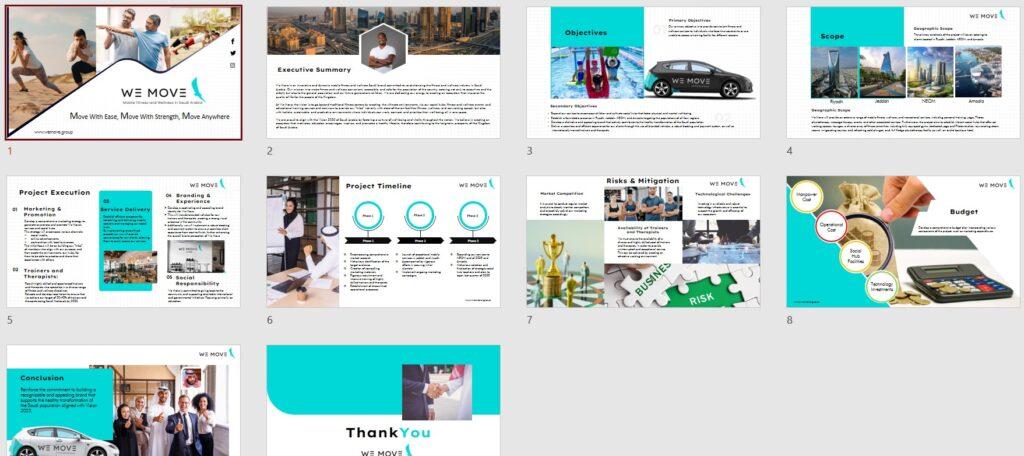This screenshot has width=1024, height=456.
Task: Select the Project Execution slide thumbnail
Action: point(123,242)
